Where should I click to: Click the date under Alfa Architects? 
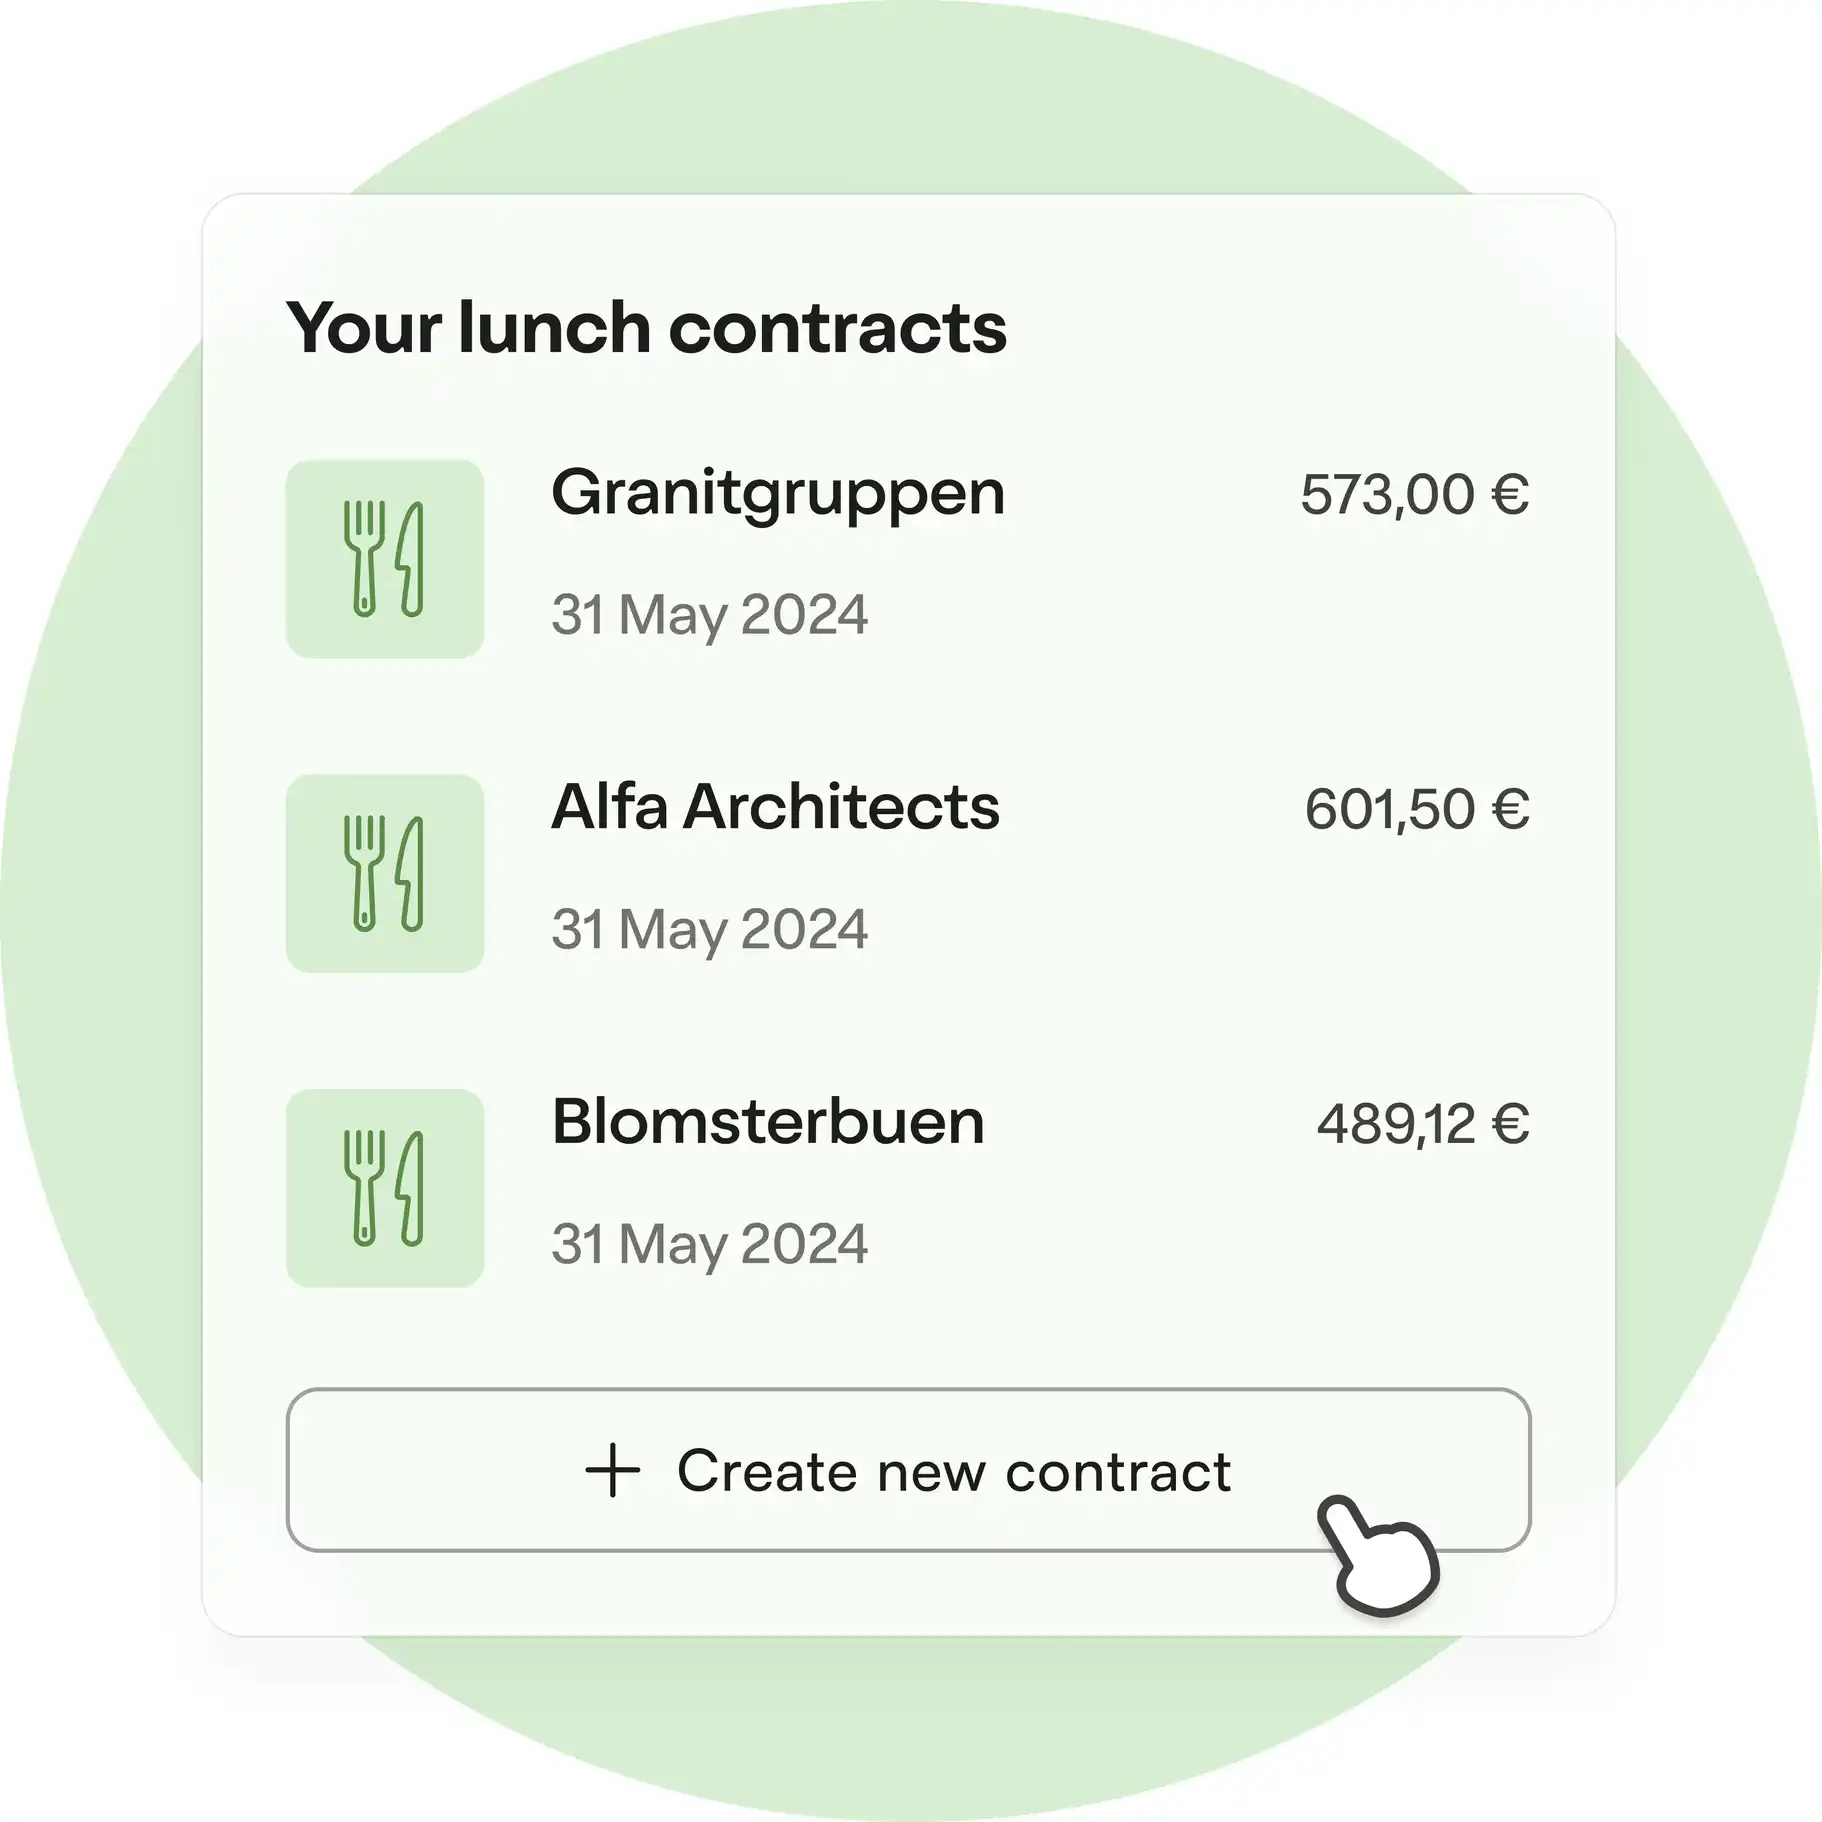(x=709, y=929)
